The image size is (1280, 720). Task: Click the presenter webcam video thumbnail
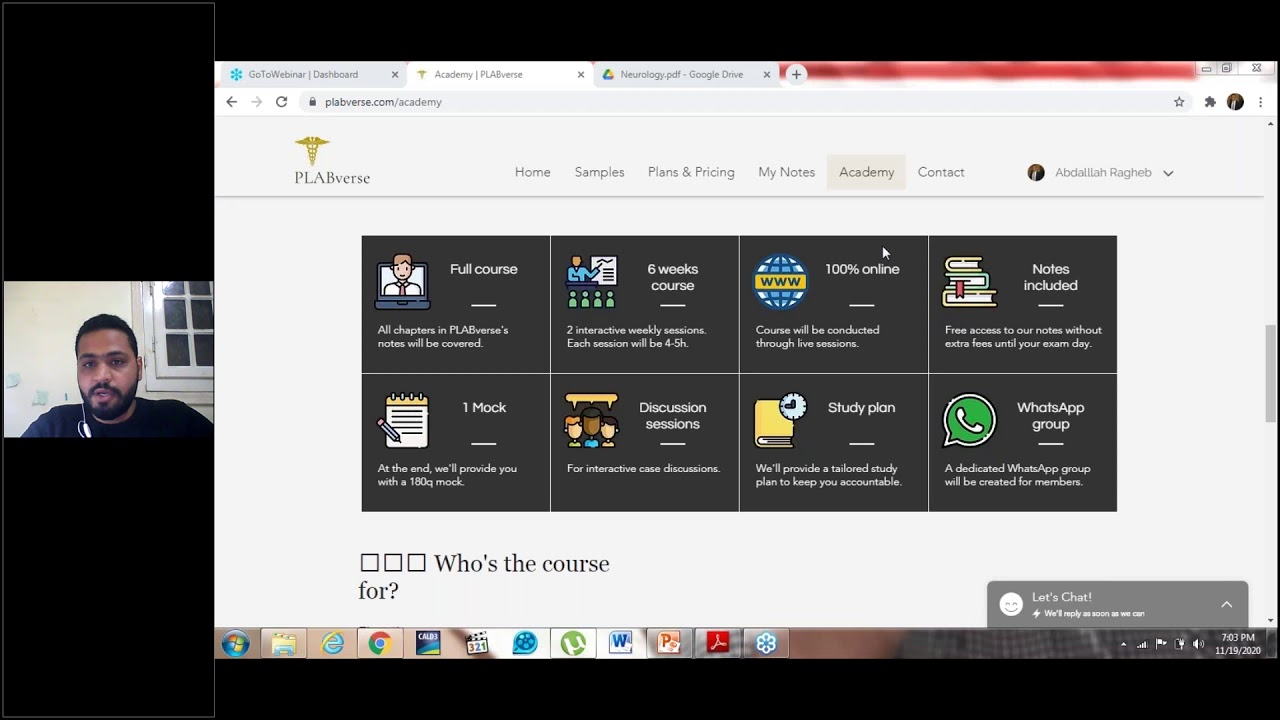pos(108,359)
